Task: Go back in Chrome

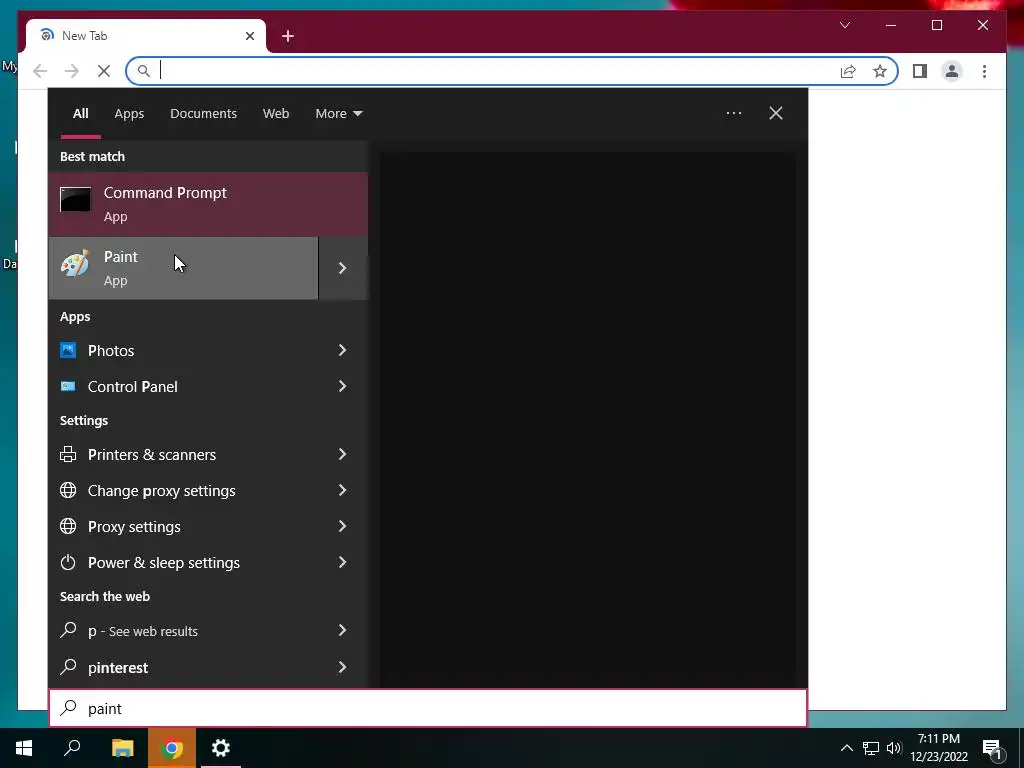Action: click(x=40, y=71)
